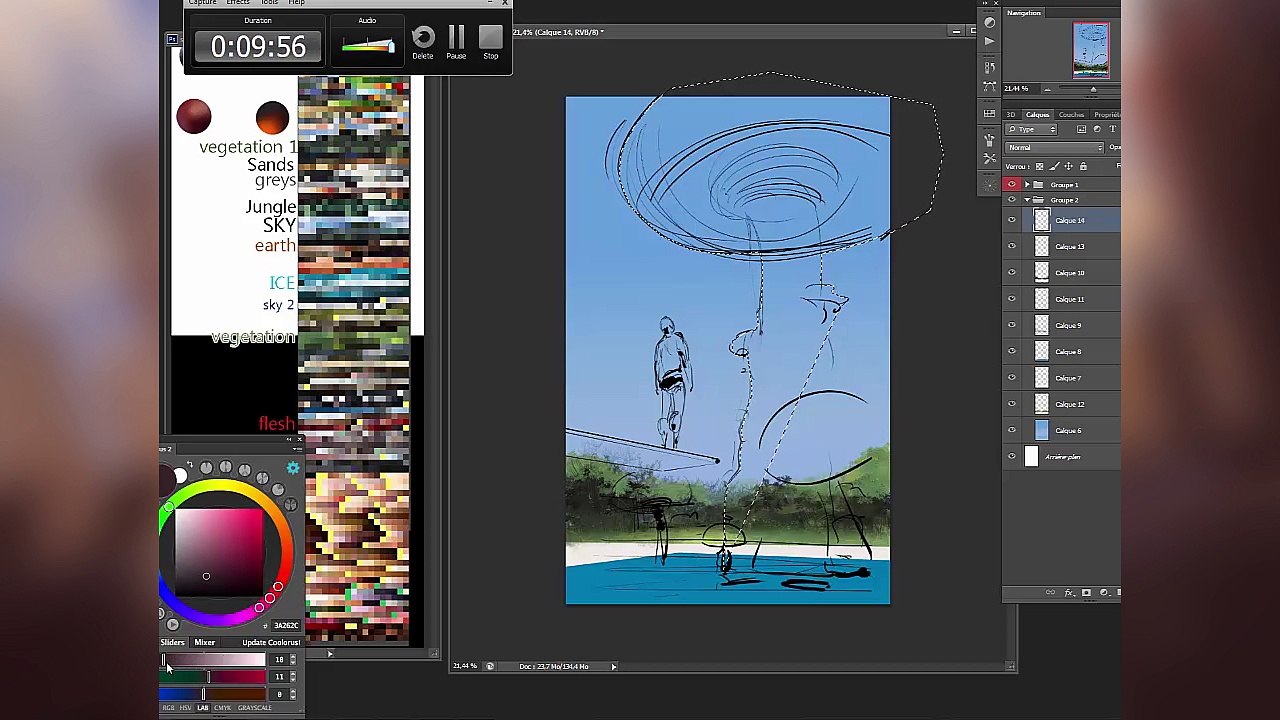1280x720 pixels.
Task: Toggle visibility of Calque 13
Action: 1012,246
